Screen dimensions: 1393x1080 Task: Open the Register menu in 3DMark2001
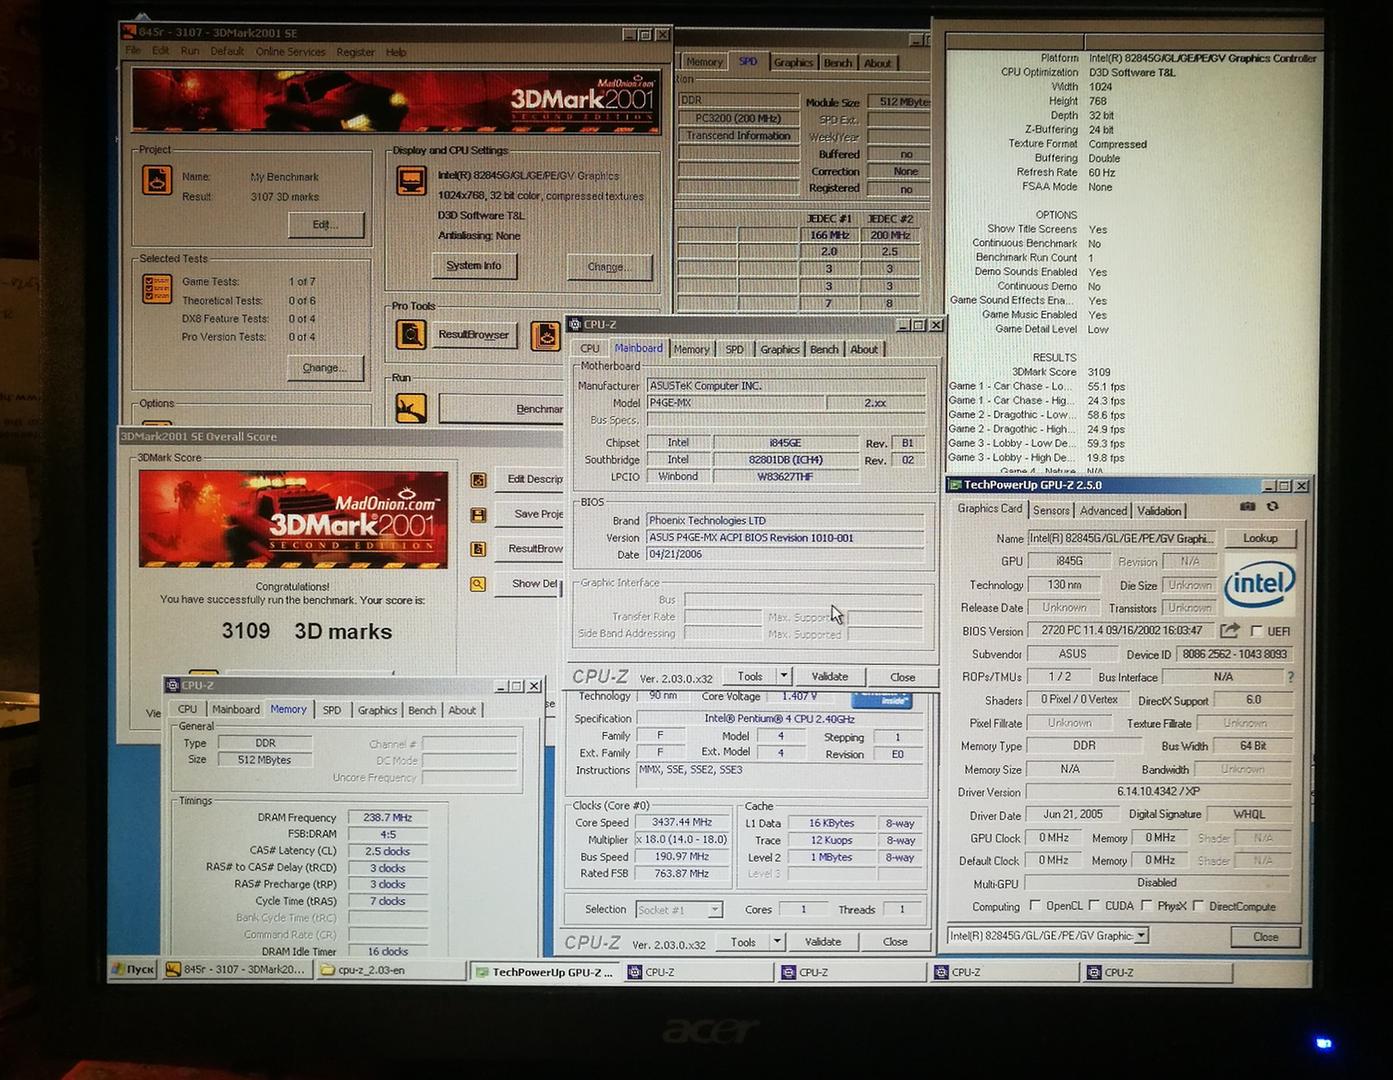coord(355,52)
